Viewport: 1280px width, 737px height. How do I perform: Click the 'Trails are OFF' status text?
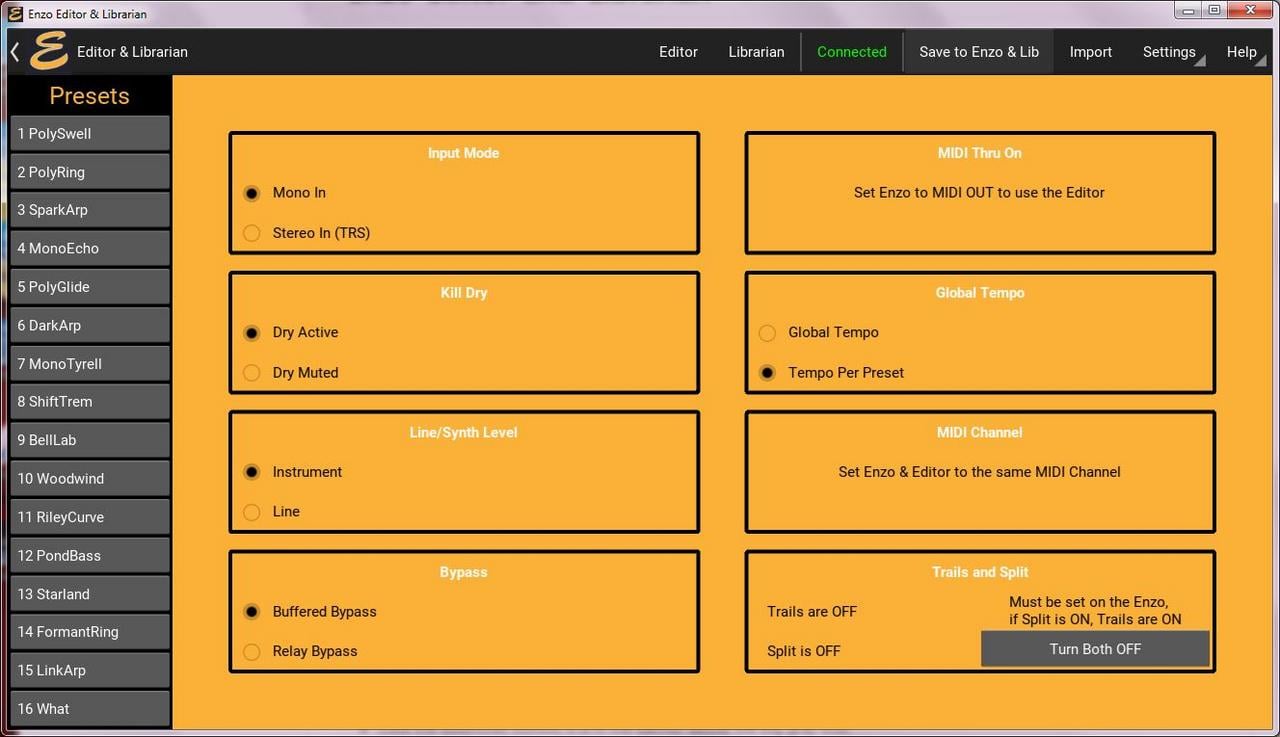(812, 612)
